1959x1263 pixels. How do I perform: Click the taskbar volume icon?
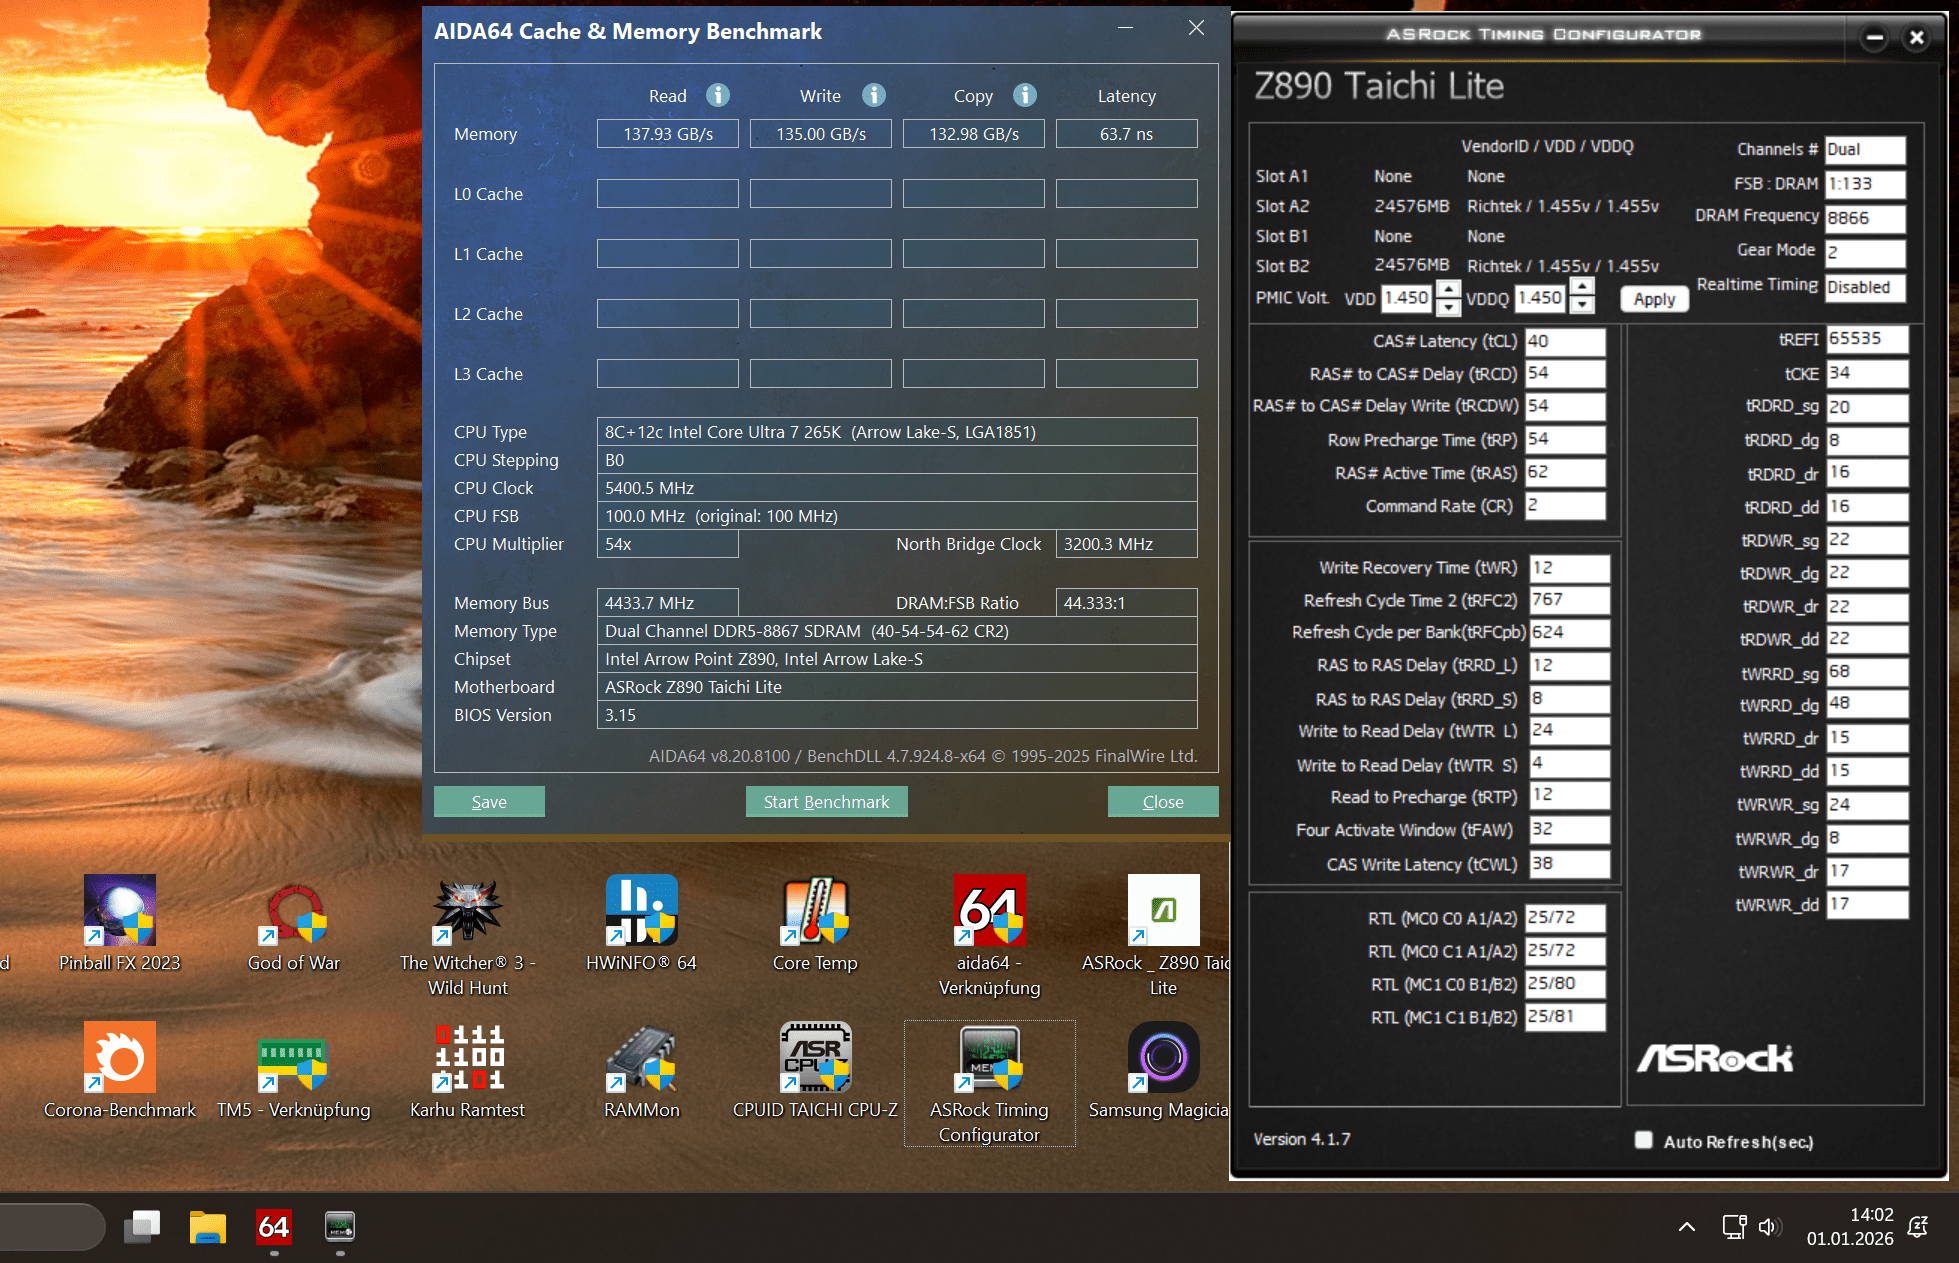1769,1227
